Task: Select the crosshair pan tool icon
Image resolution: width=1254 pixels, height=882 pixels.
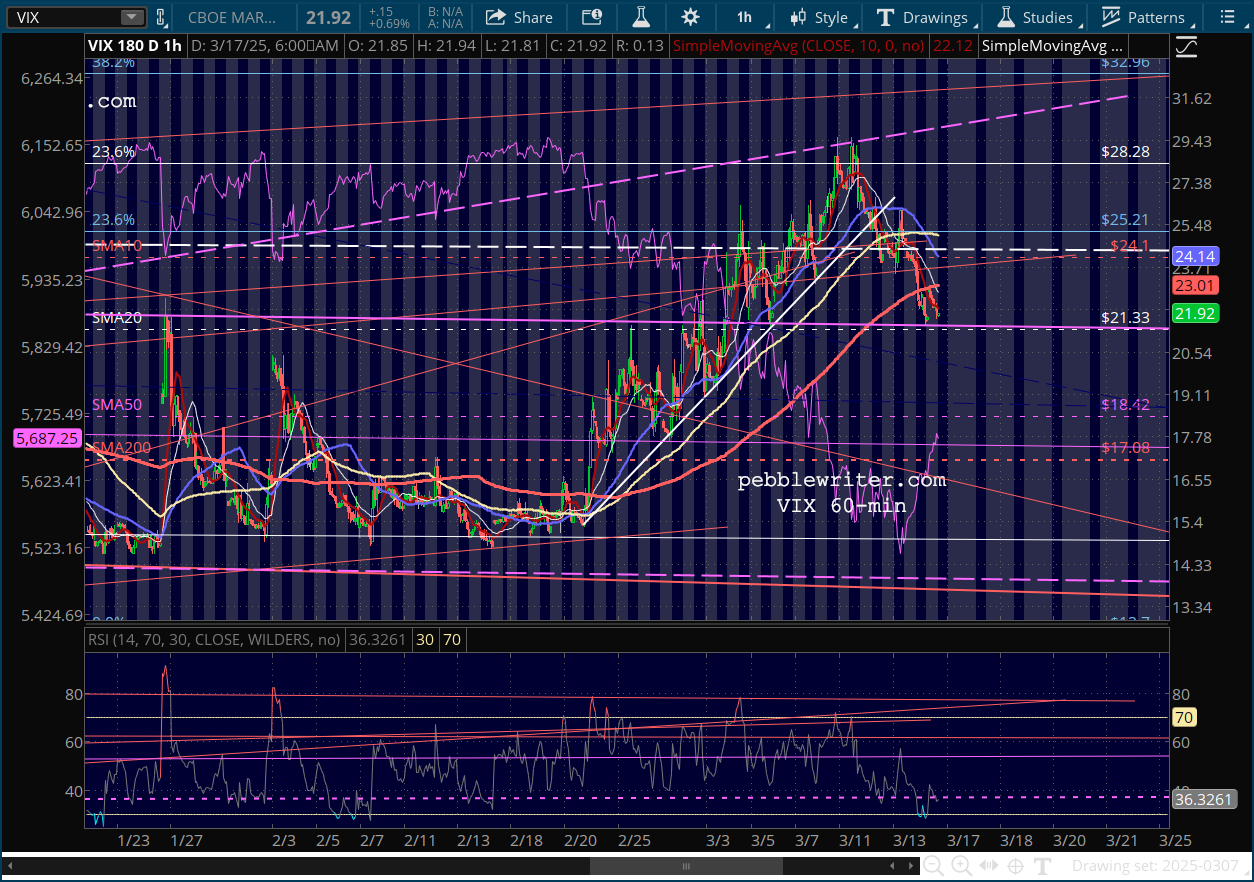Action: click(1015, 866)
